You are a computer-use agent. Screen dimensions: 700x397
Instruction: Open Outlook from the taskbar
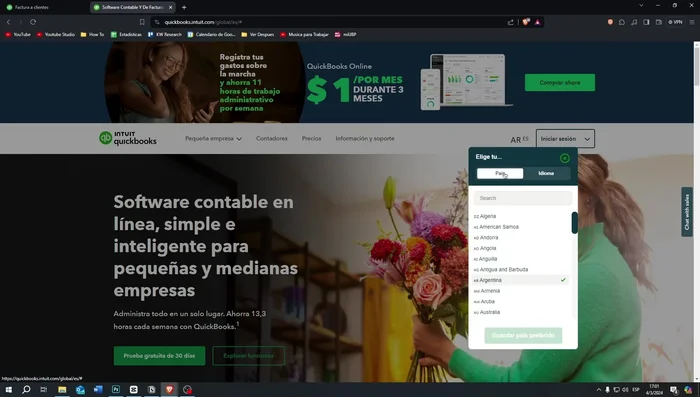tap(80, 389)
